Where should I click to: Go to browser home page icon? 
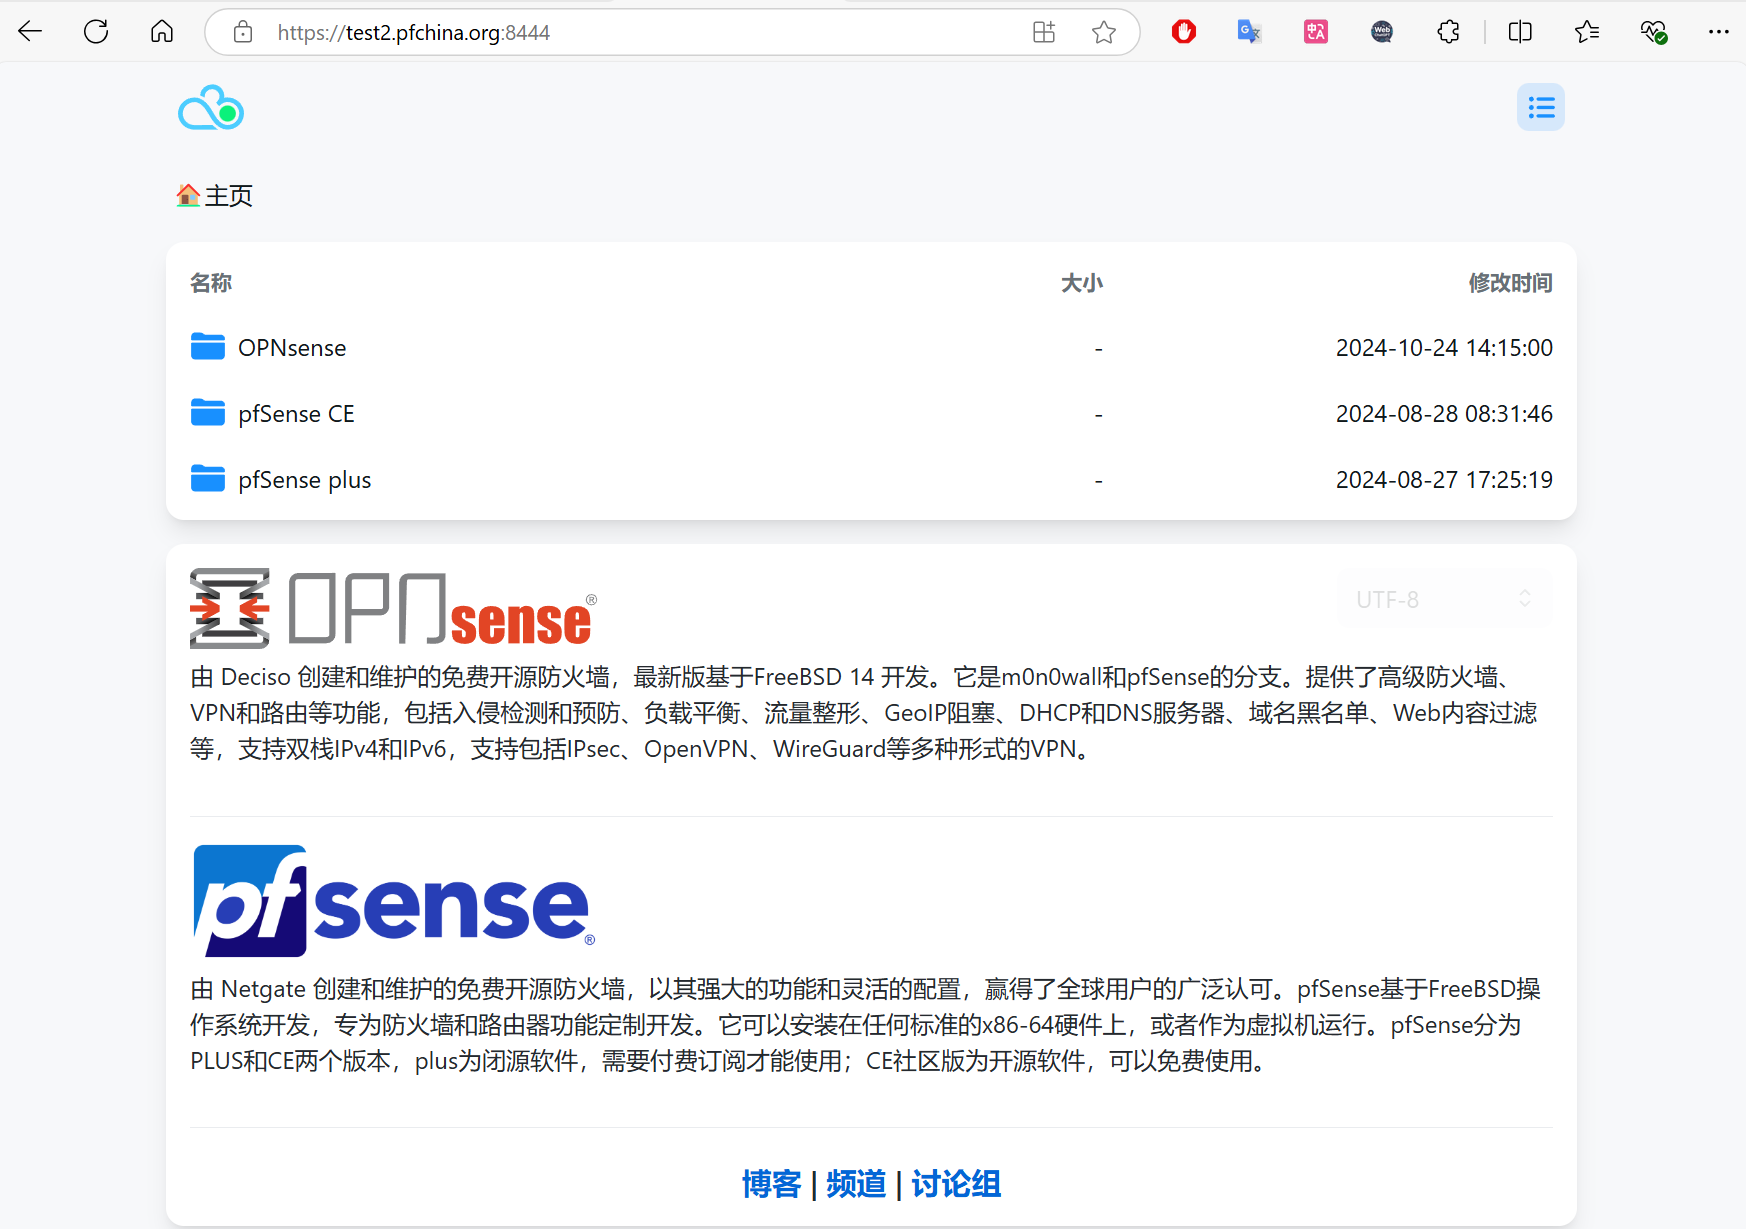[162, 32]
